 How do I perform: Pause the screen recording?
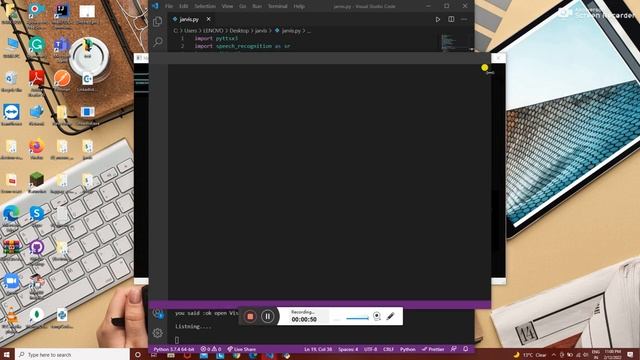tap(268, 316)
